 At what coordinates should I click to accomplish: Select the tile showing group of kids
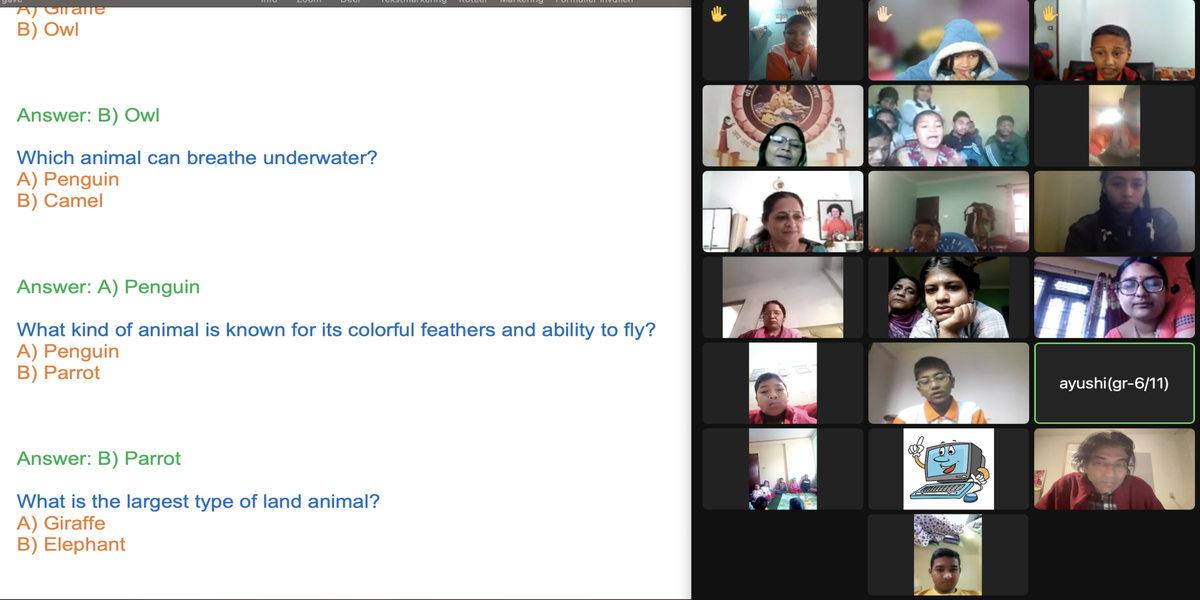948,125
